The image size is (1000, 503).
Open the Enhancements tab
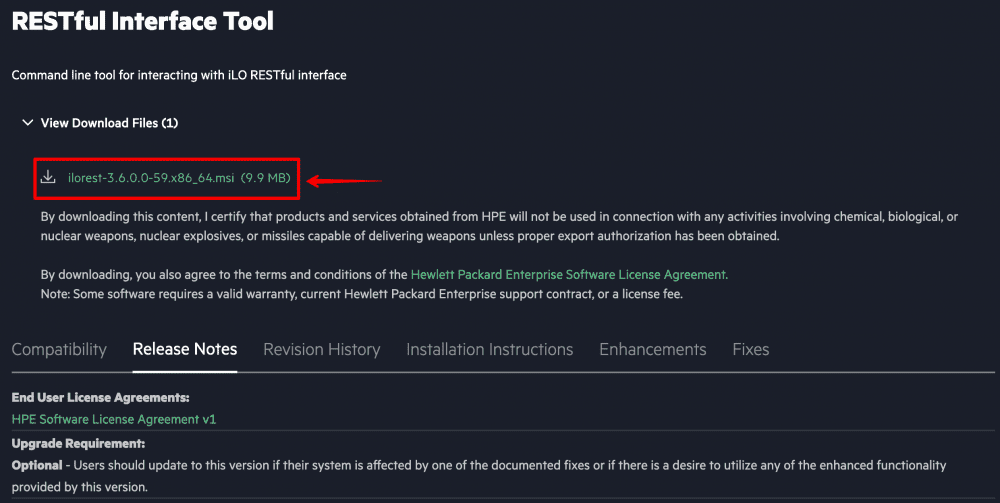pyautogui.click(x=652, y=349)
